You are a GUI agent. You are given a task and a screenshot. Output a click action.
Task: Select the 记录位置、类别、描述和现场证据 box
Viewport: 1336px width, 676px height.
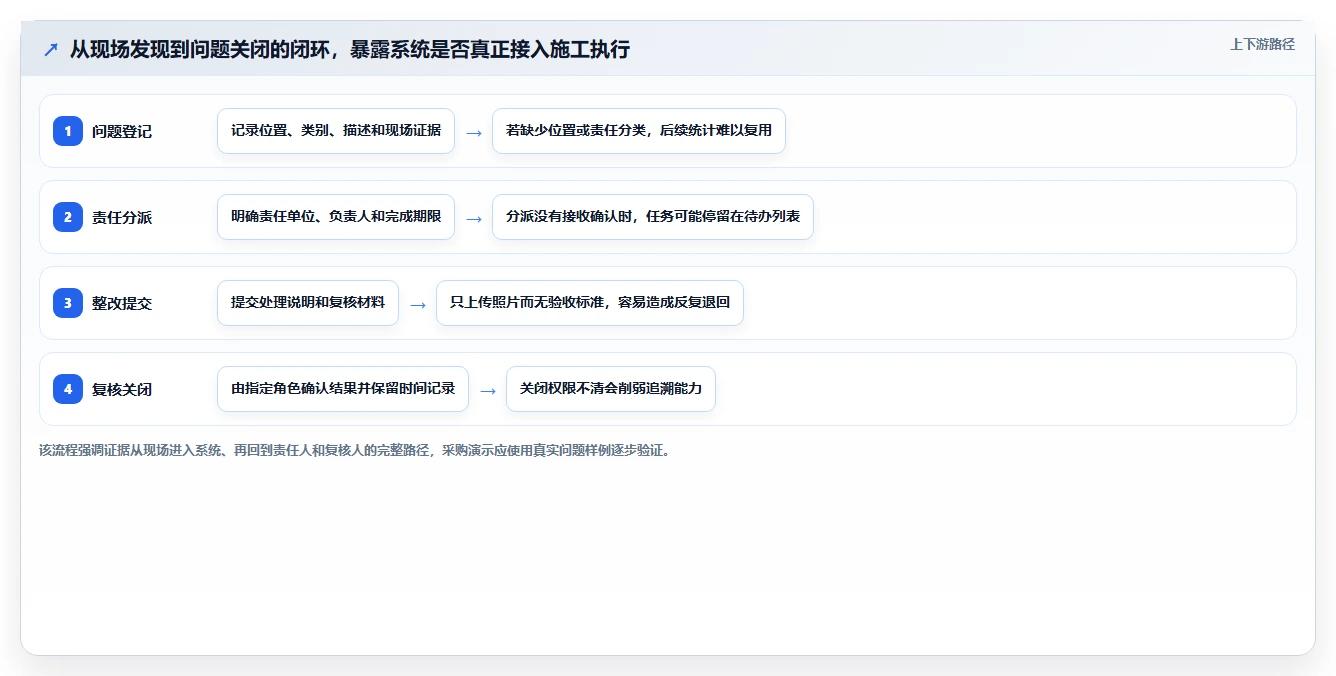[x=336, y=131]
